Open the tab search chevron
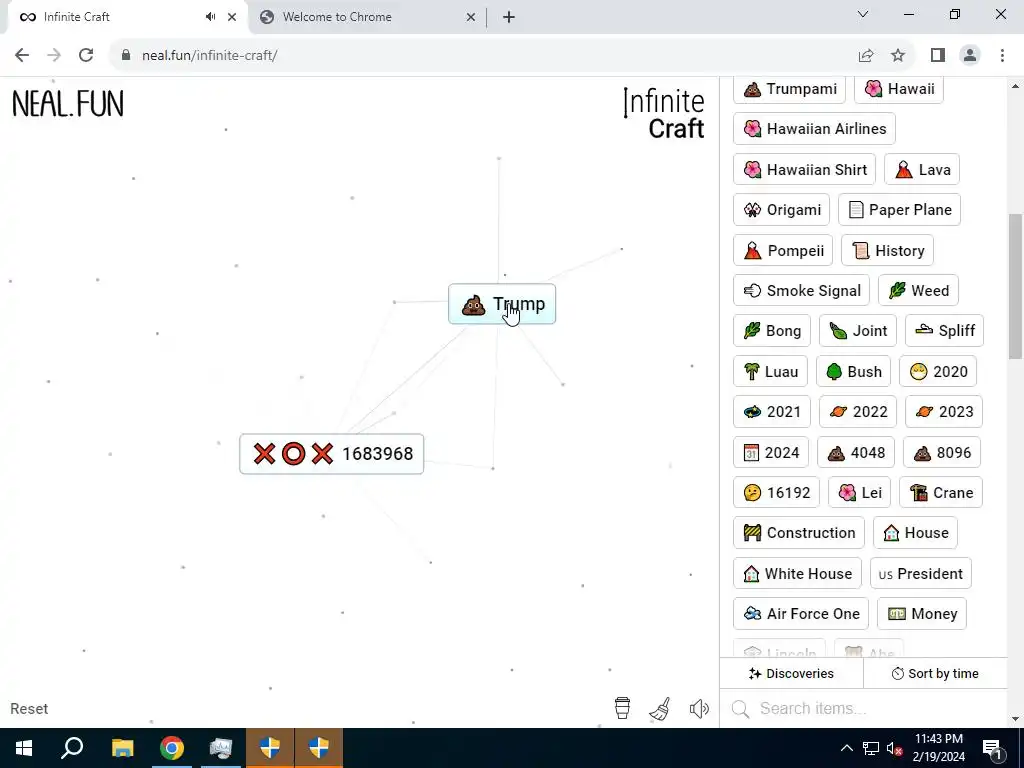 863,14
